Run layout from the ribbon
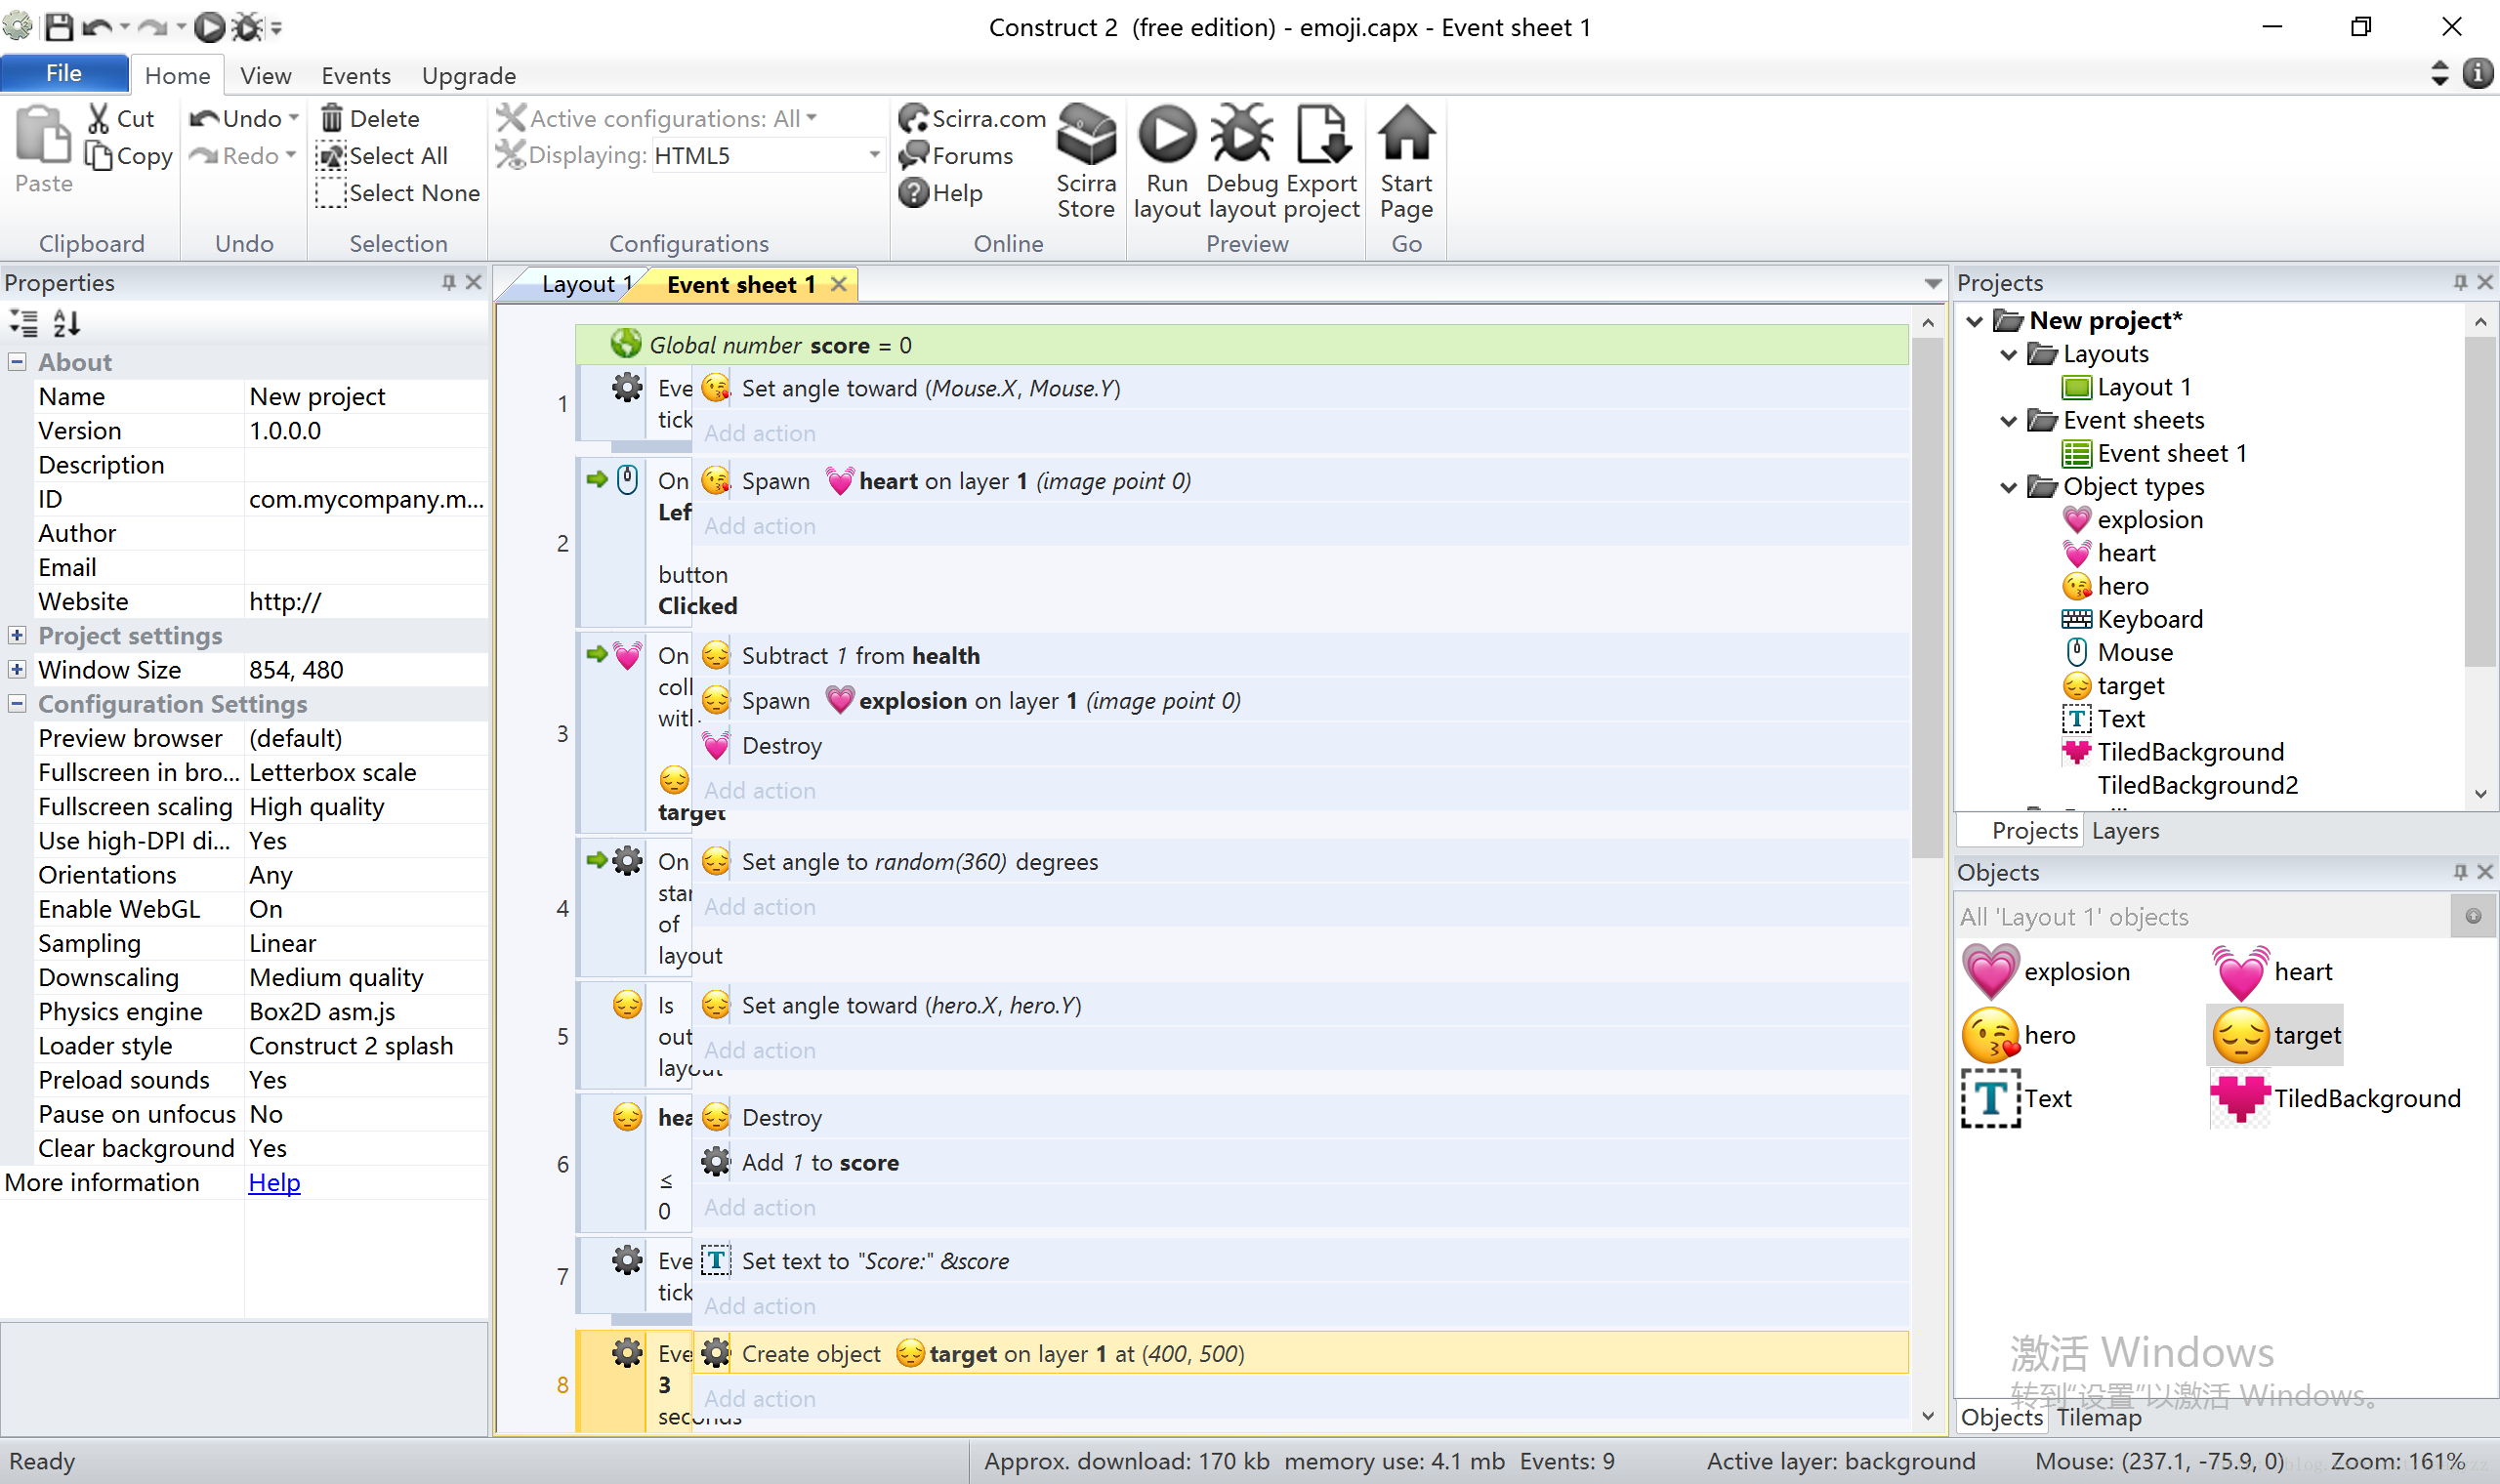 (1167, 160)
